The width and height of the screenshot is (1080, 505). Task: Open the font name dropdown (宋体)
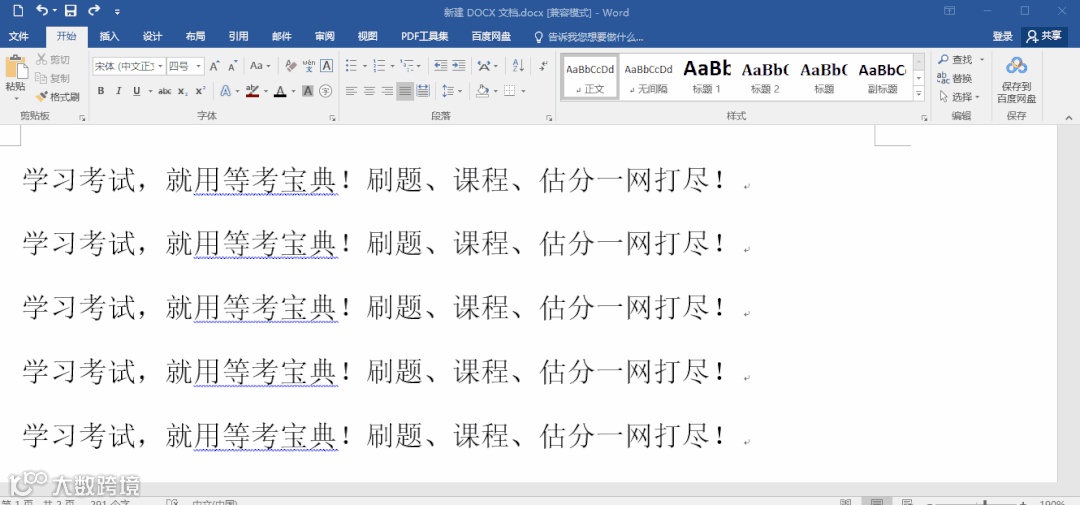pos(160,66)
